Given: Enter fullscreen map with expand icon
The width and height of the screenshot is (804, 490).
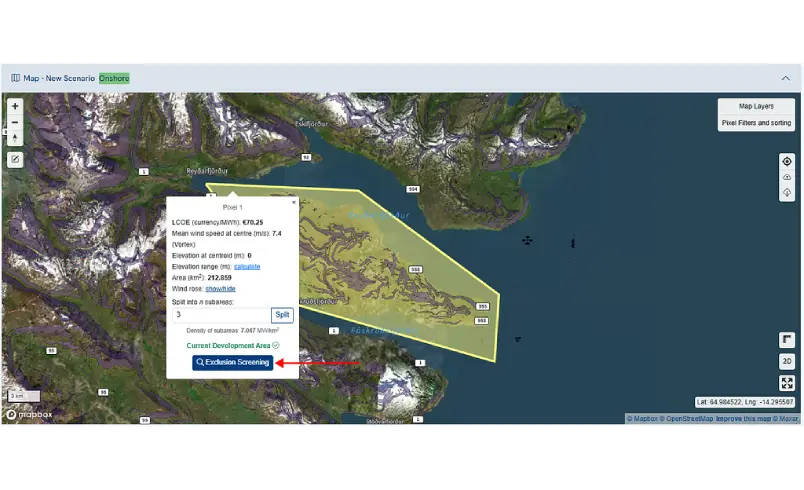Looking at the screenshot, I should pos(787,383).
